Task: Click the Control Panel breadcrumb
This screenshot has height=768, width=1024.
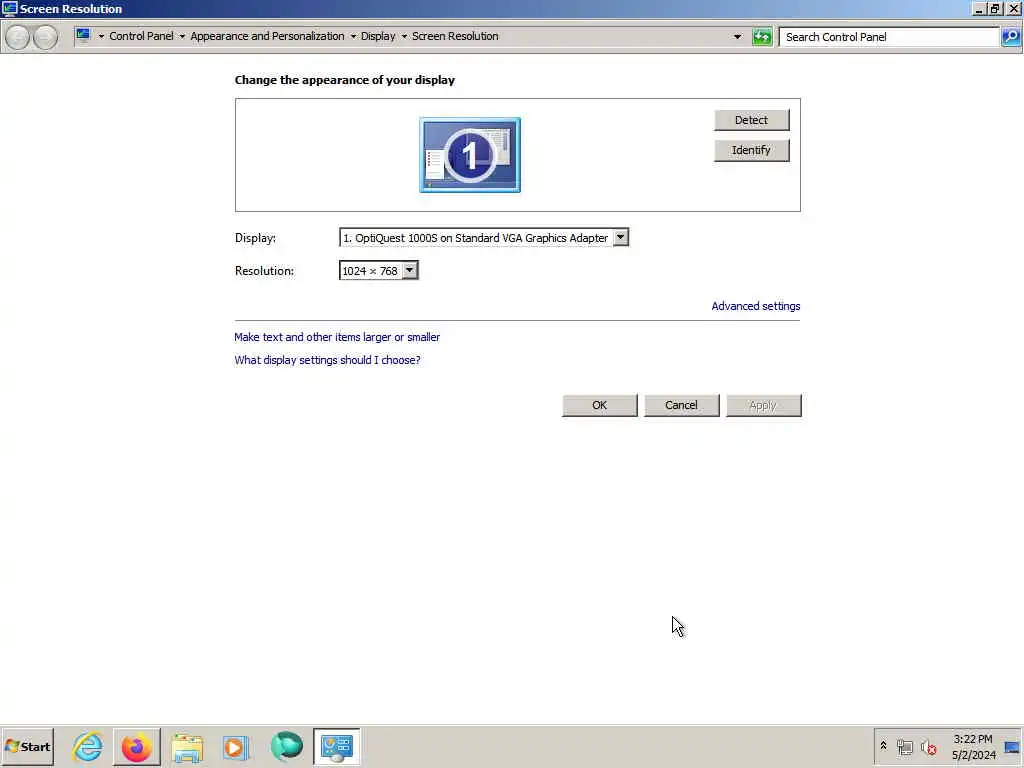Action: [x=141, y=36]
